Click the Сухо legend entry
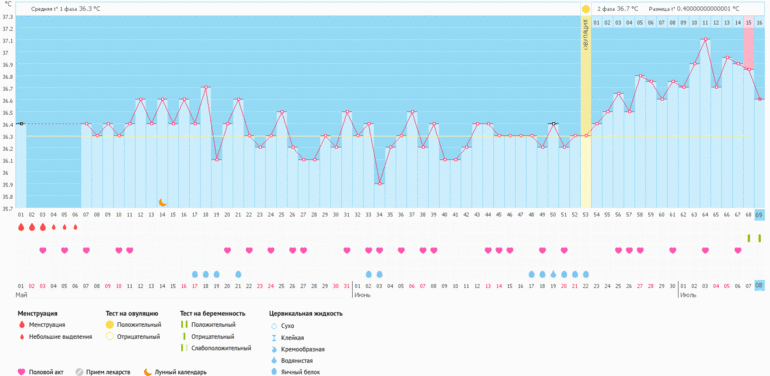The height and width of the screenshot is (376, 770). (288, 325)
